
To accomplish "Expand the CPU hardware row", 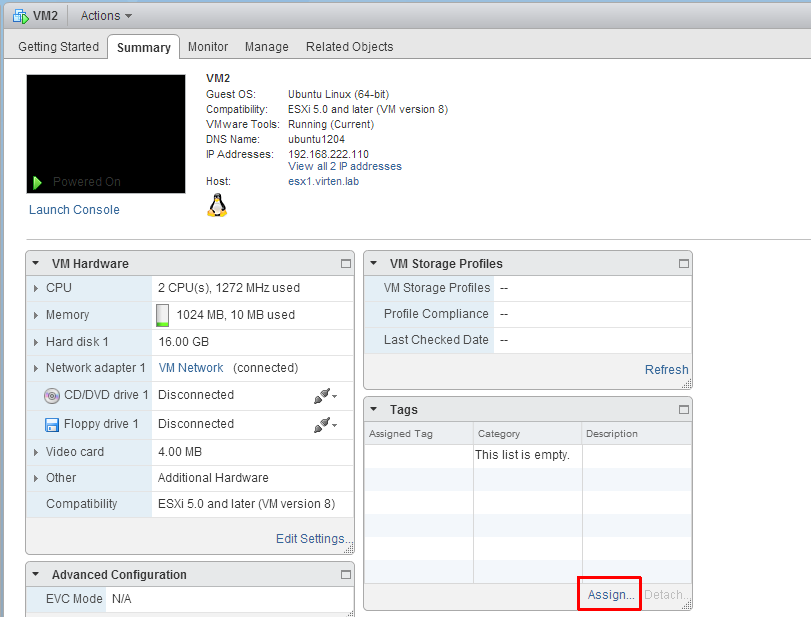I will [36, 288].
